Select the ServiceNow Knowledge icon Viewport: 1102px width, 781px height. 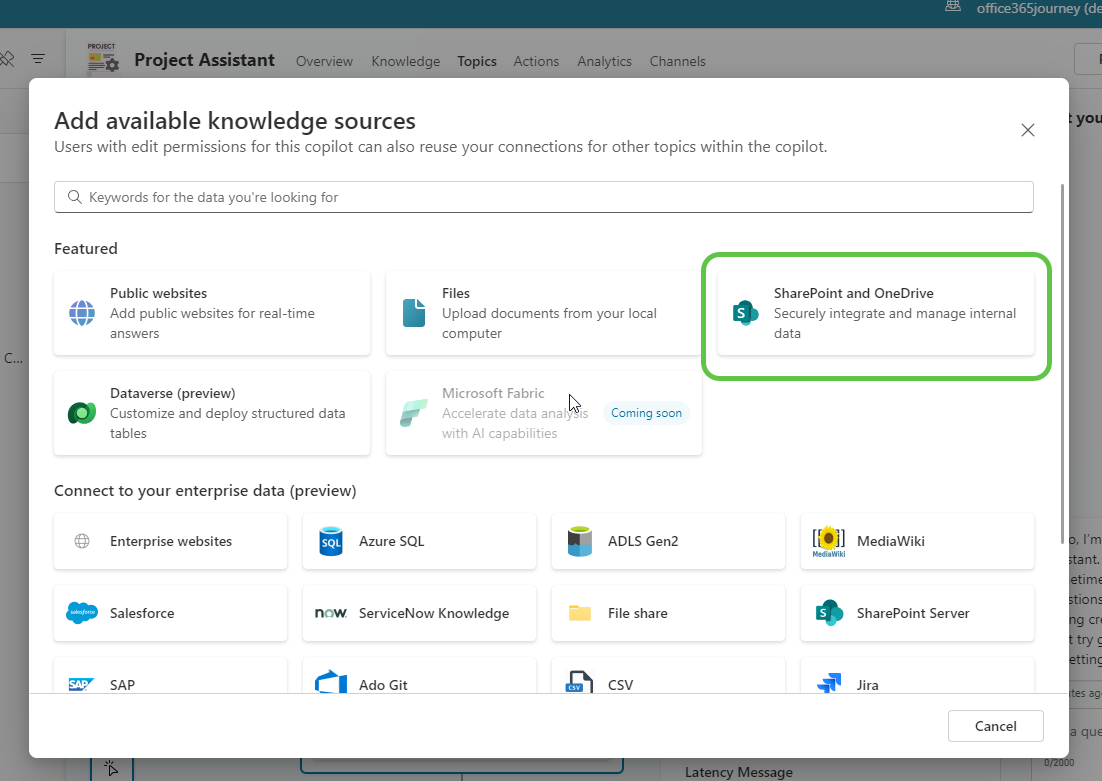tap(331, 613)
